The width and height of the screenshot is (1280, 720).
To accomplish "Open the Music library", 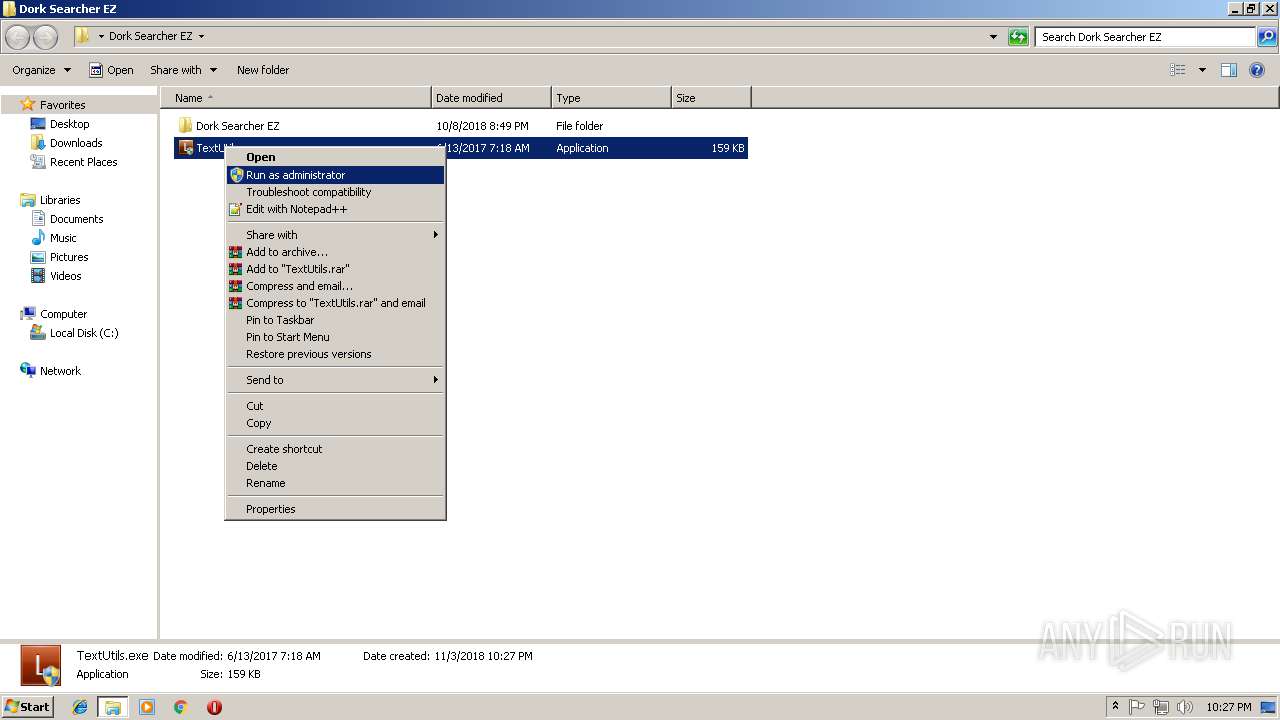I will pyautogui.click(x=63, y=238).
